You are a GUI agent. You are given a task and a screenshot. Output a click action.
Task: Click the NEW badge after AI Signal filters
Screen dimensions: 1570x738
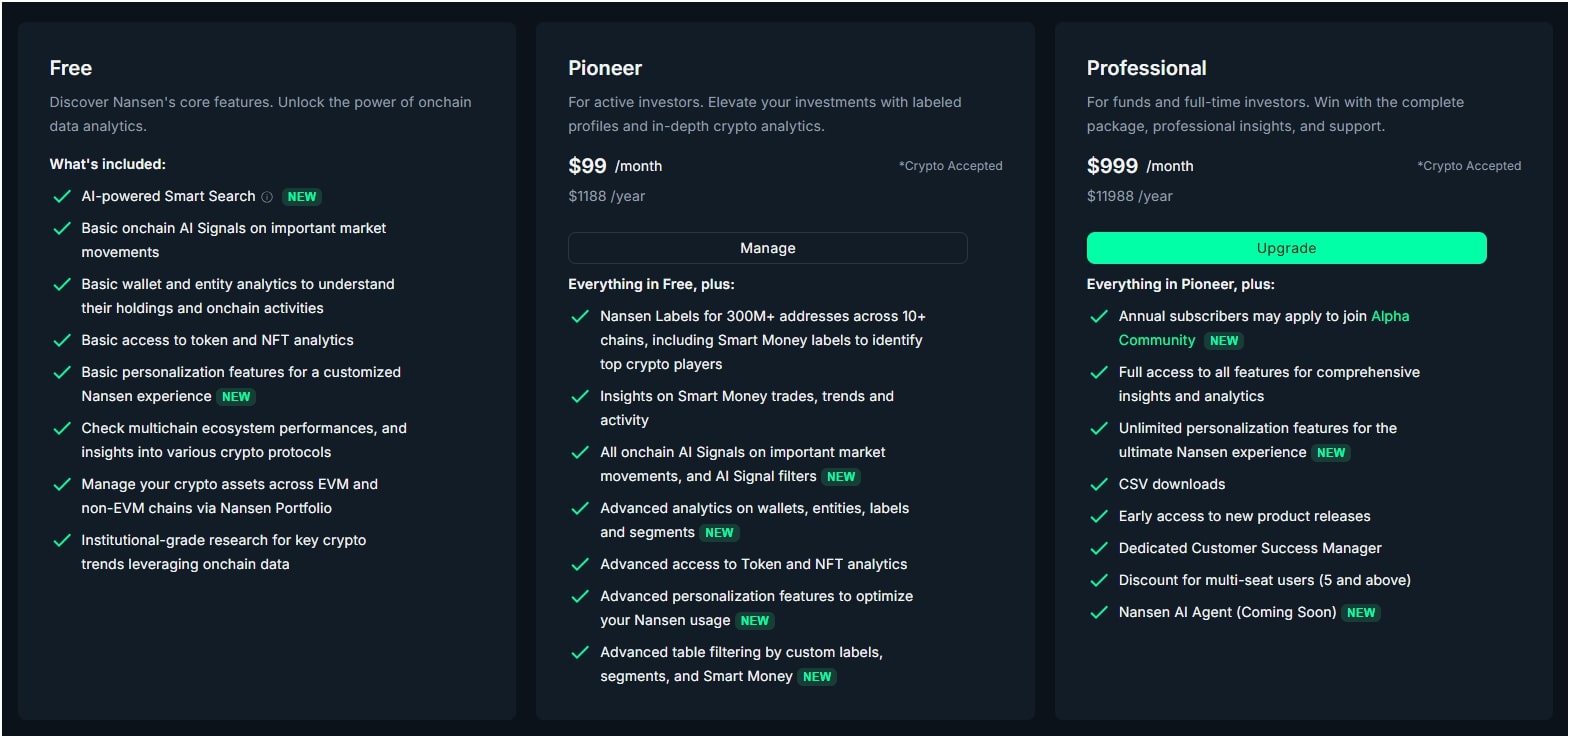[841, 477]
